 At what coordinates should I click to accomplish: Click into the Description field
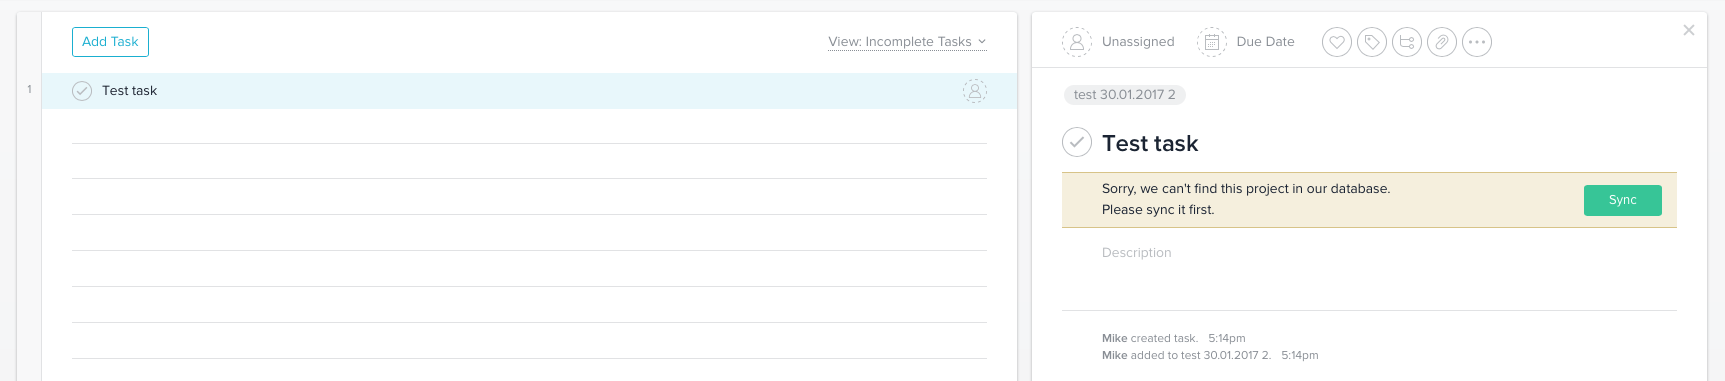pyautogui.click(x=1369, y=270)
